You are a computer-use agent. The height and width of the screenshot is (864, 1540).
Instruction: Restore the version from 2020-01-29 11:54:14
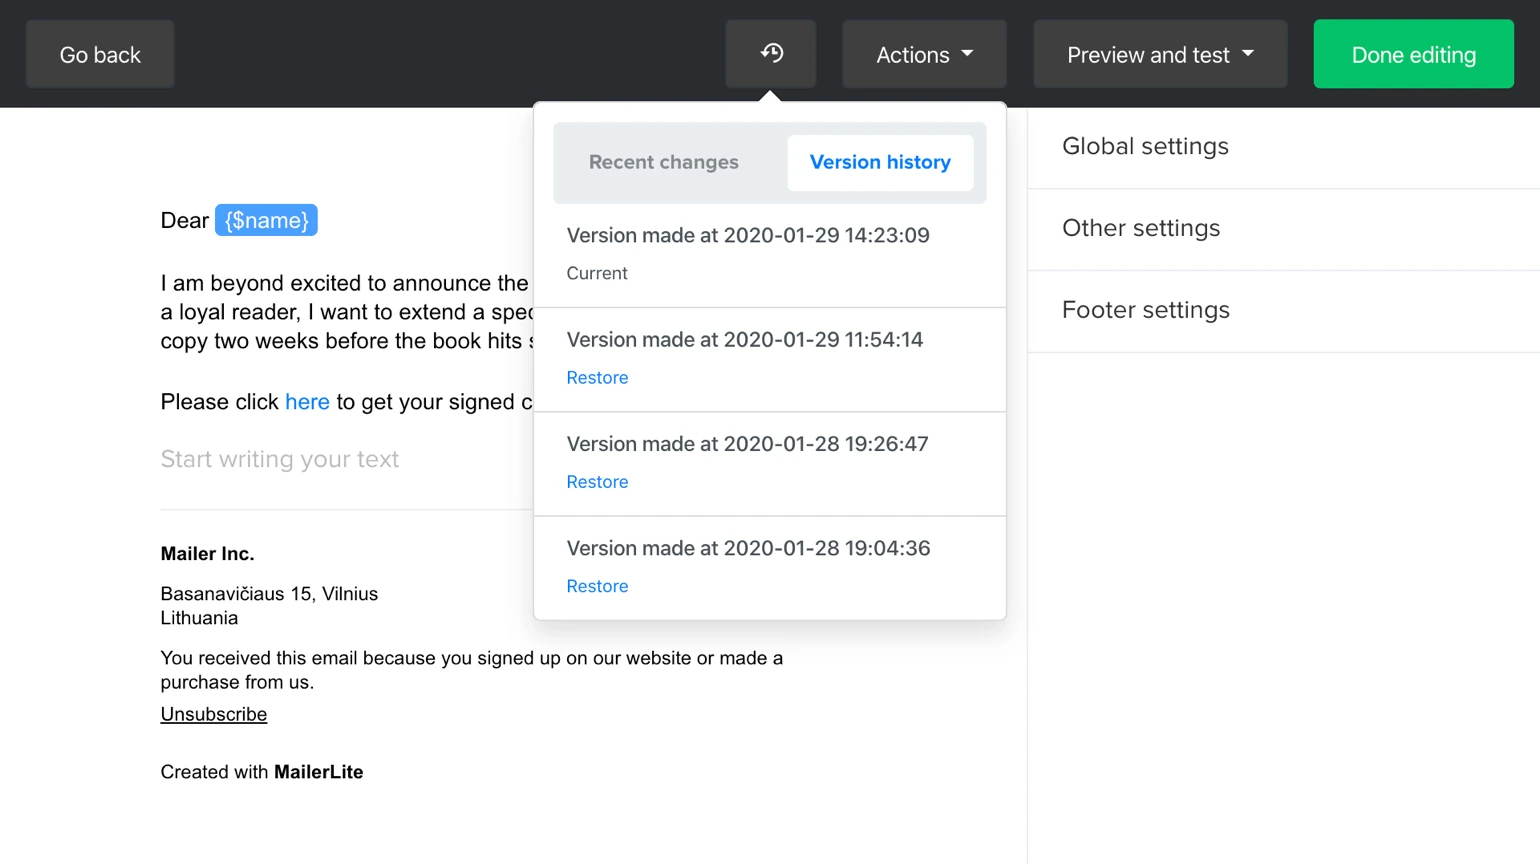point(597,378)
